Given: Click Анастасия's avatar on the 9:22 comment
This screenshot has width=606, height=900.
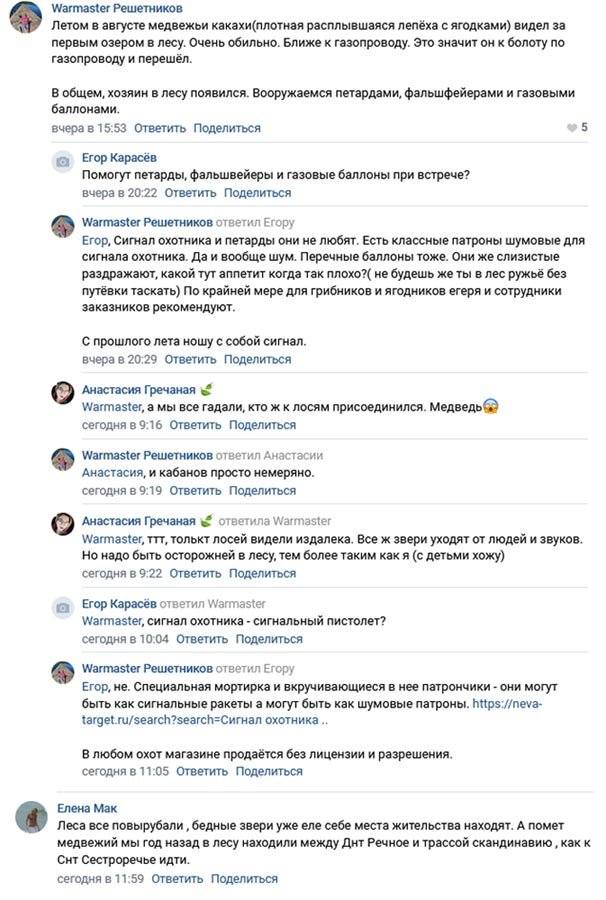Looking at the screenshot, I should [63, 524].
